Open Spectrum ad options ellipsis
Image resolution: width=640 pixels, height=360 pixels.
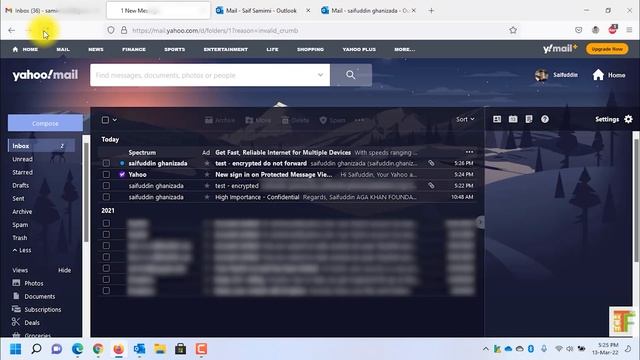[469, 152]
